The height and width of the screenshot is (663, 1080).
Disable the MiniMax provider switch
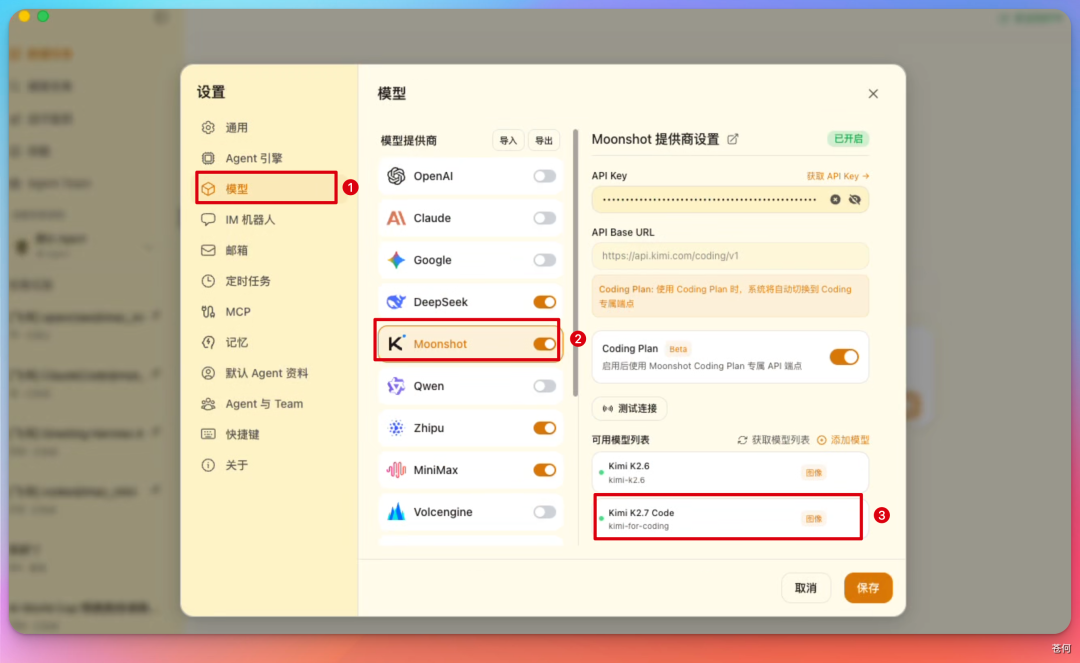coord(544,470)
